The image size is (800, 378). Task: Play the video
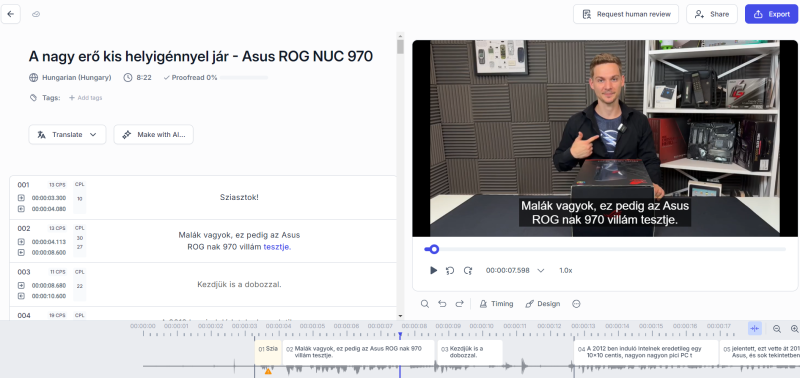(x=434, y=270)
